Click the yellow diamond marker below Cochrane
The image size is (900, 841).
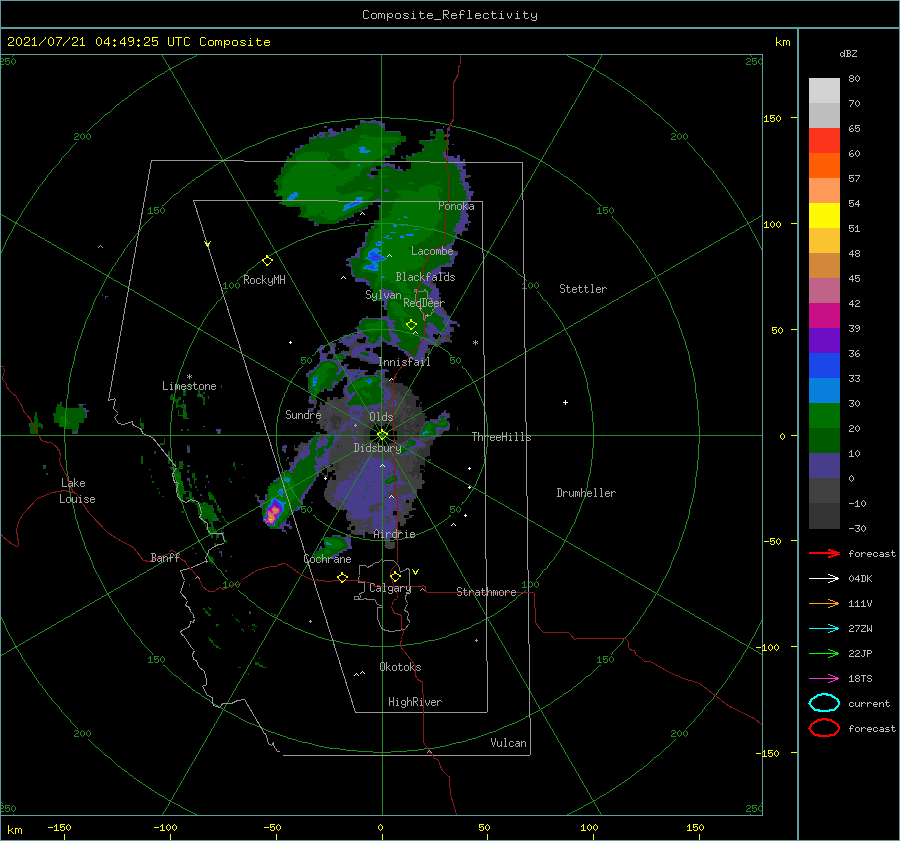point(343,577)
